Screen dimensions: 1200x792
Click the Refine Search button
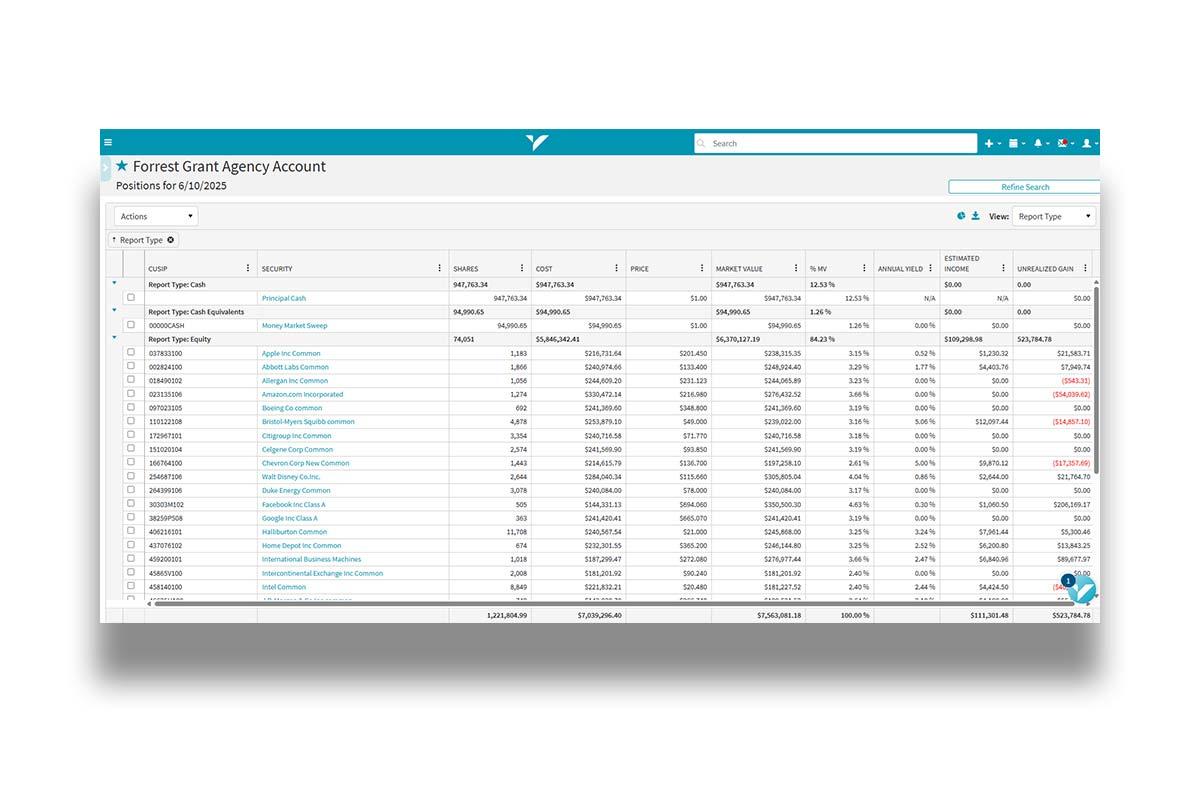click(x=1025, y=187)
